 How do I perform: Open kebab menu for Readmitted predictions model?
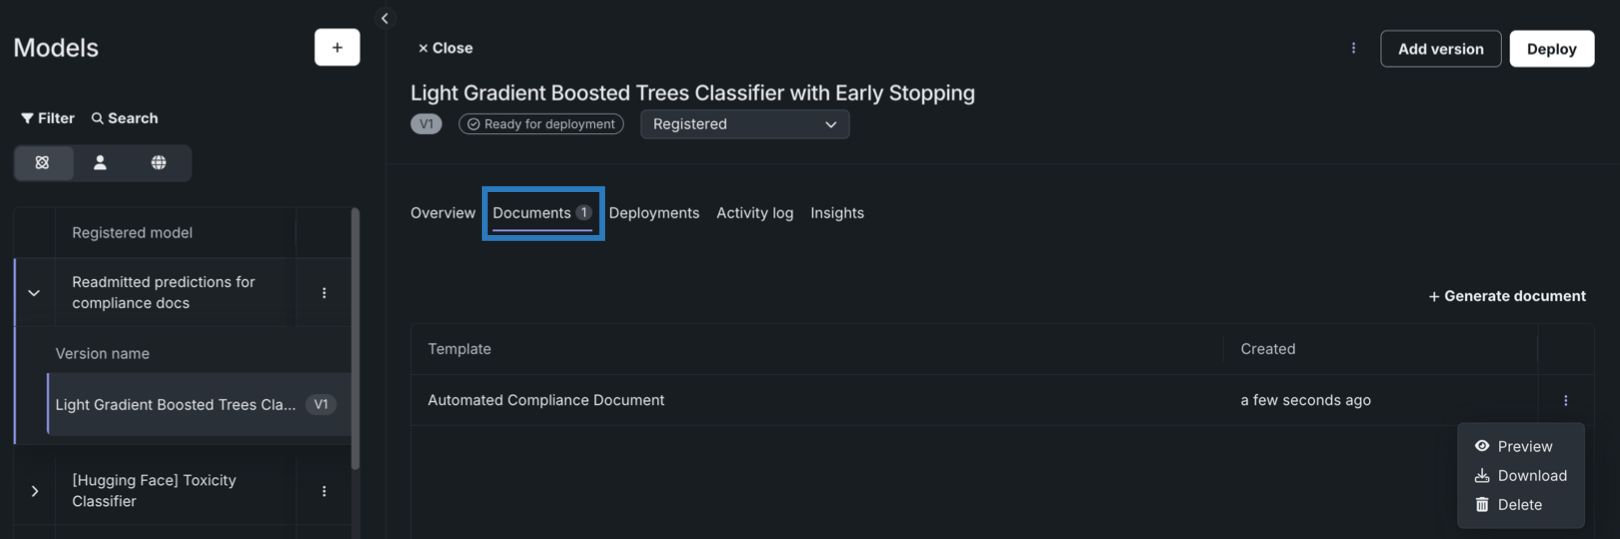pos(324,293)
